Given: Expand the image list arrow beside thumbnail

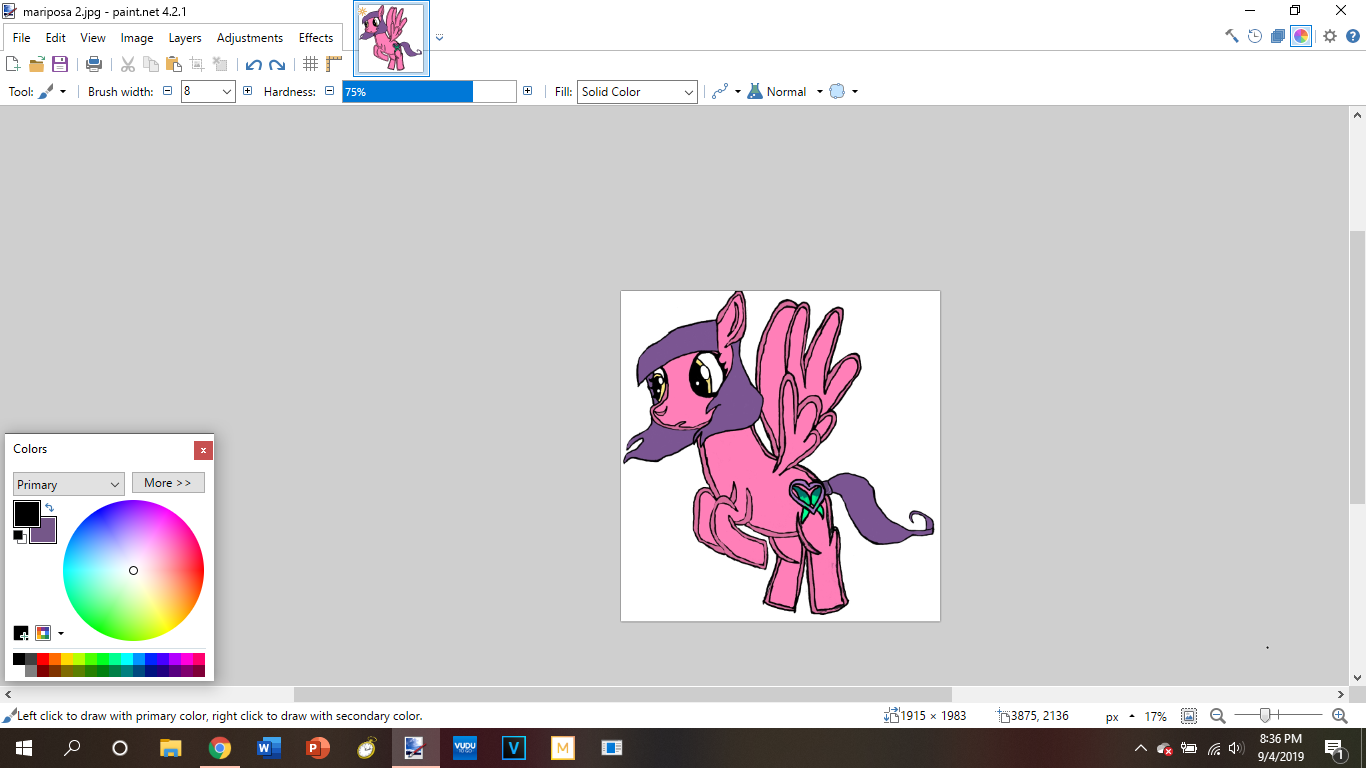Looking at the screenshot, I should (x=439, y=38).
